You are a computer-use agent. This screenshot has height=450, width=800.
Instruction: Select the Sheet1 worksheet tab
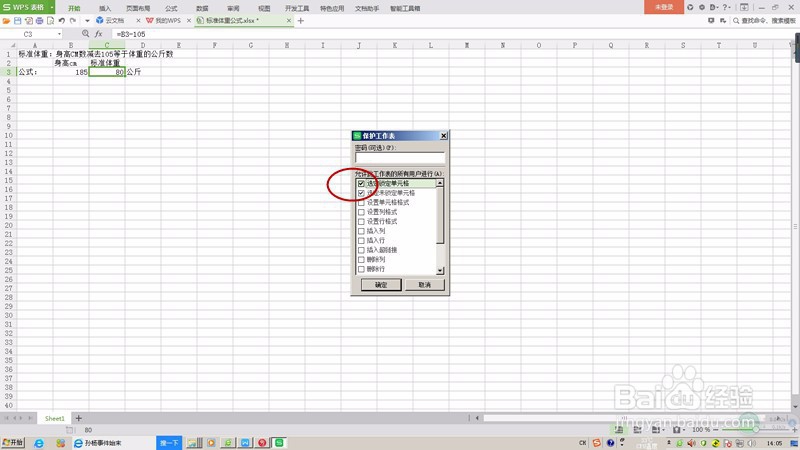pyautogui.click(x=55, y=418)
